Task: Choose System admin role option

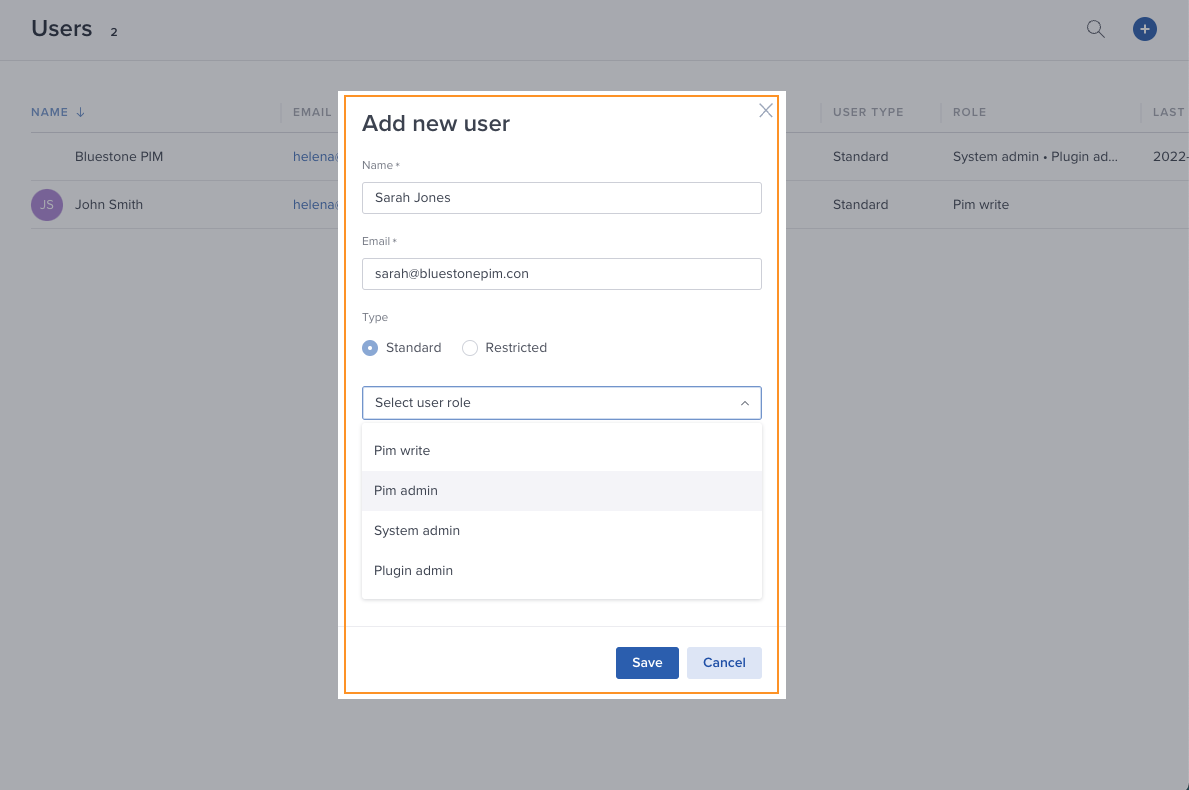Action: point(562,531)
